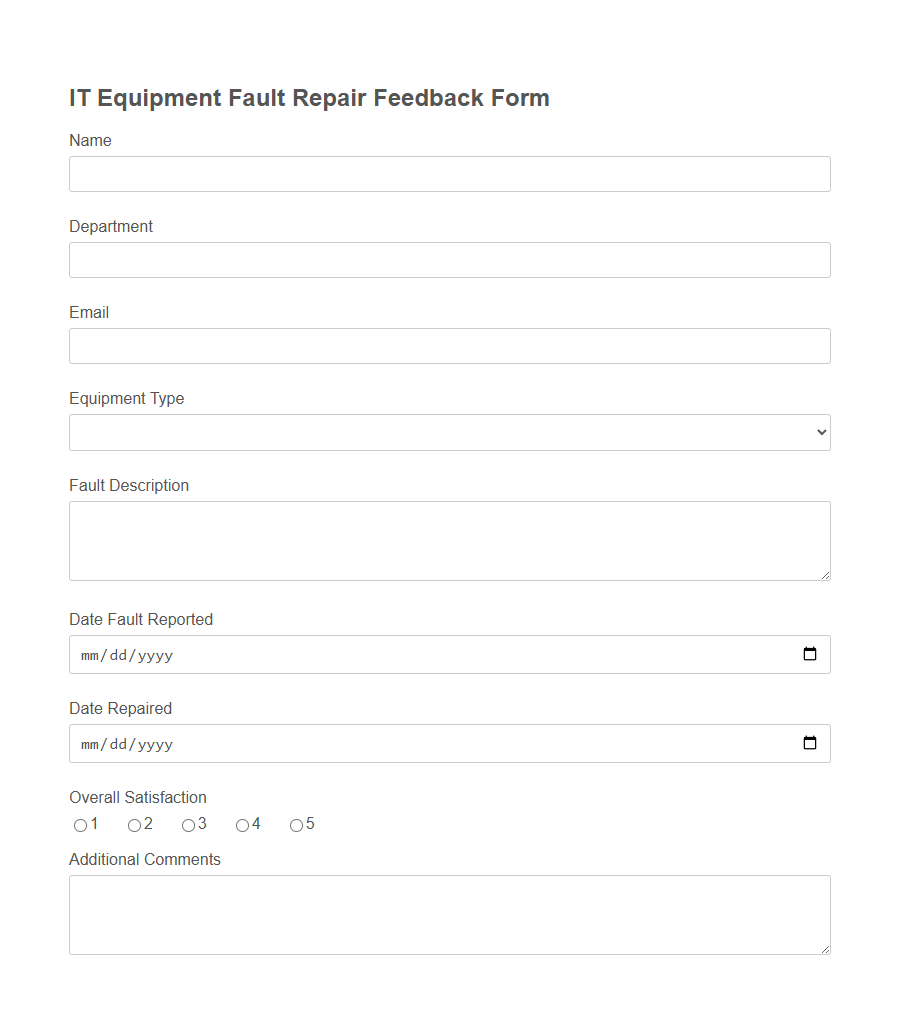Screen dimensions: 900x1031
Task: Open the Date Fault Reported calendar icon
Action: coord(809,655)
